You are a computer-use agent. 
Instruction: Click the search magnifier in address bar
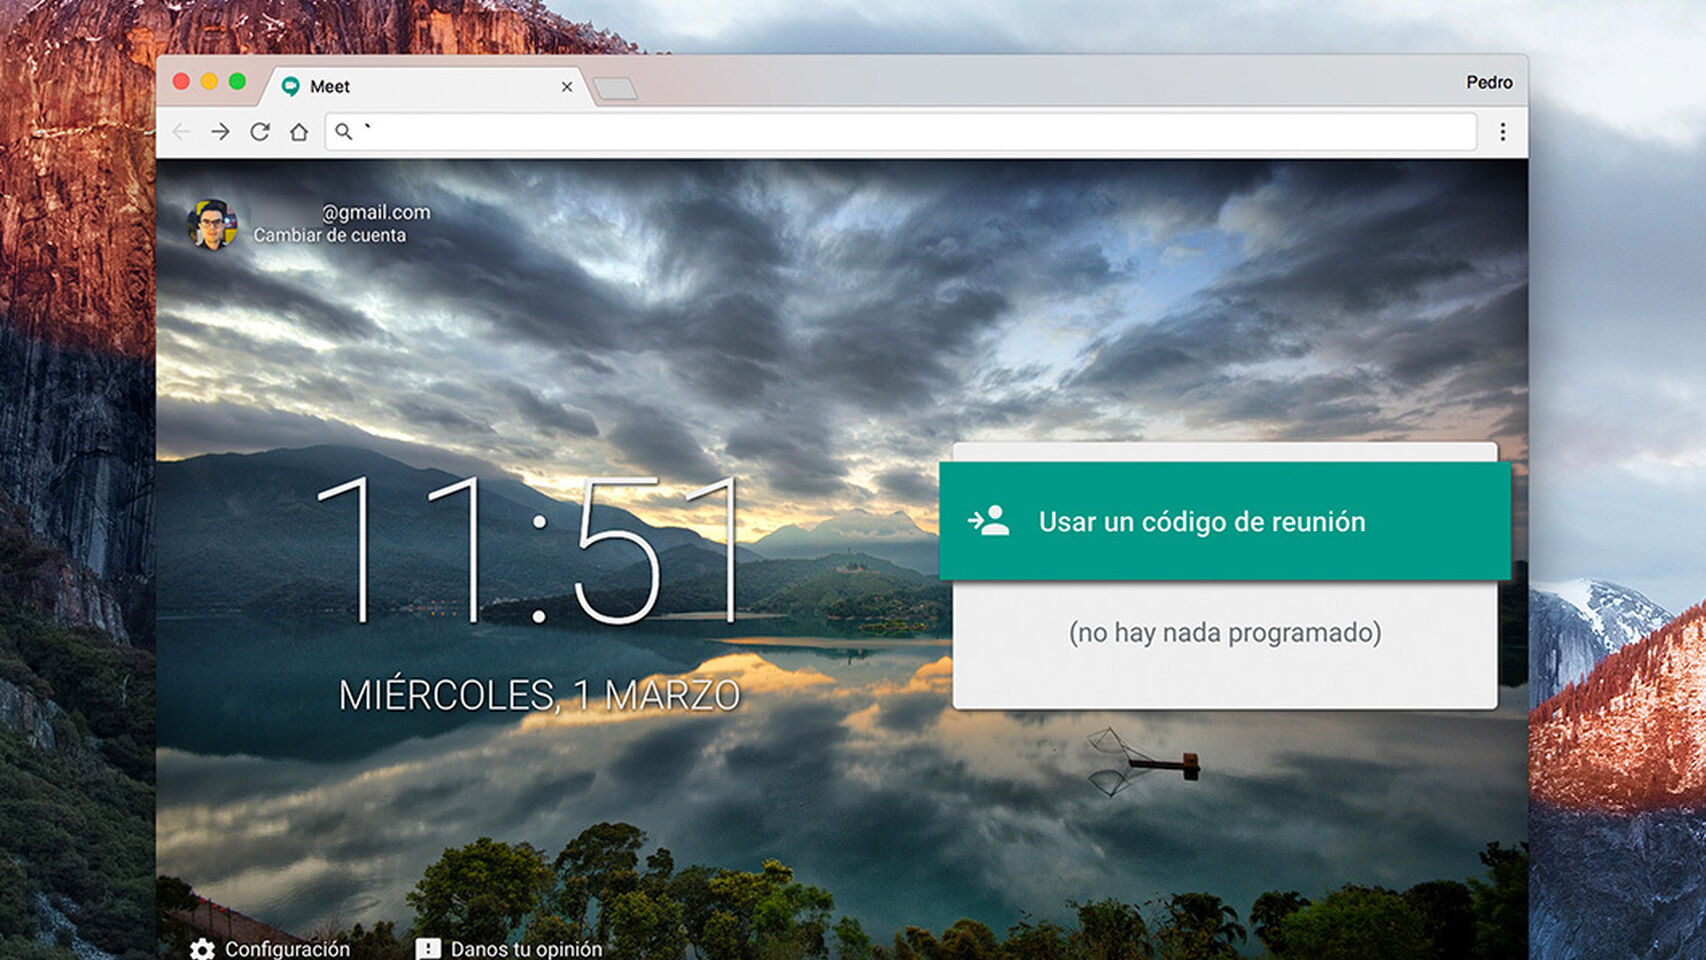343,132
